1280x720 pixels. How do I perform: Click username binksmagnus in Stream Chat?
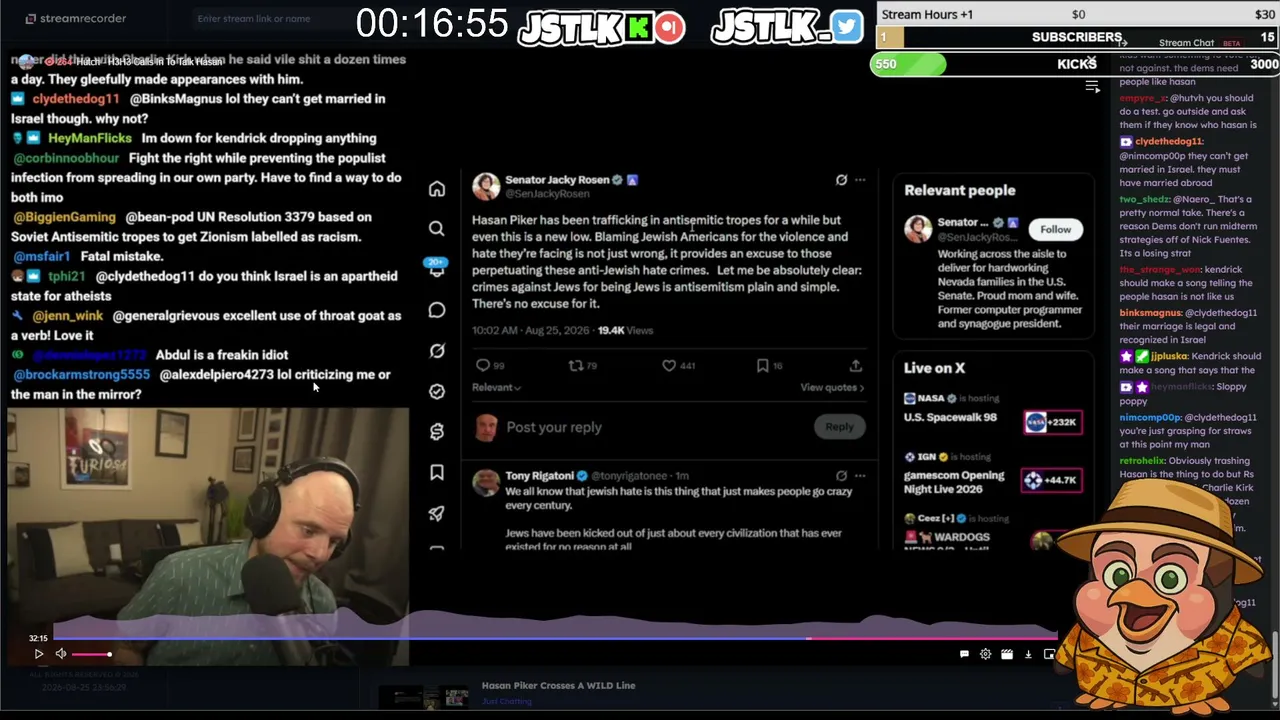(1151, 313)
